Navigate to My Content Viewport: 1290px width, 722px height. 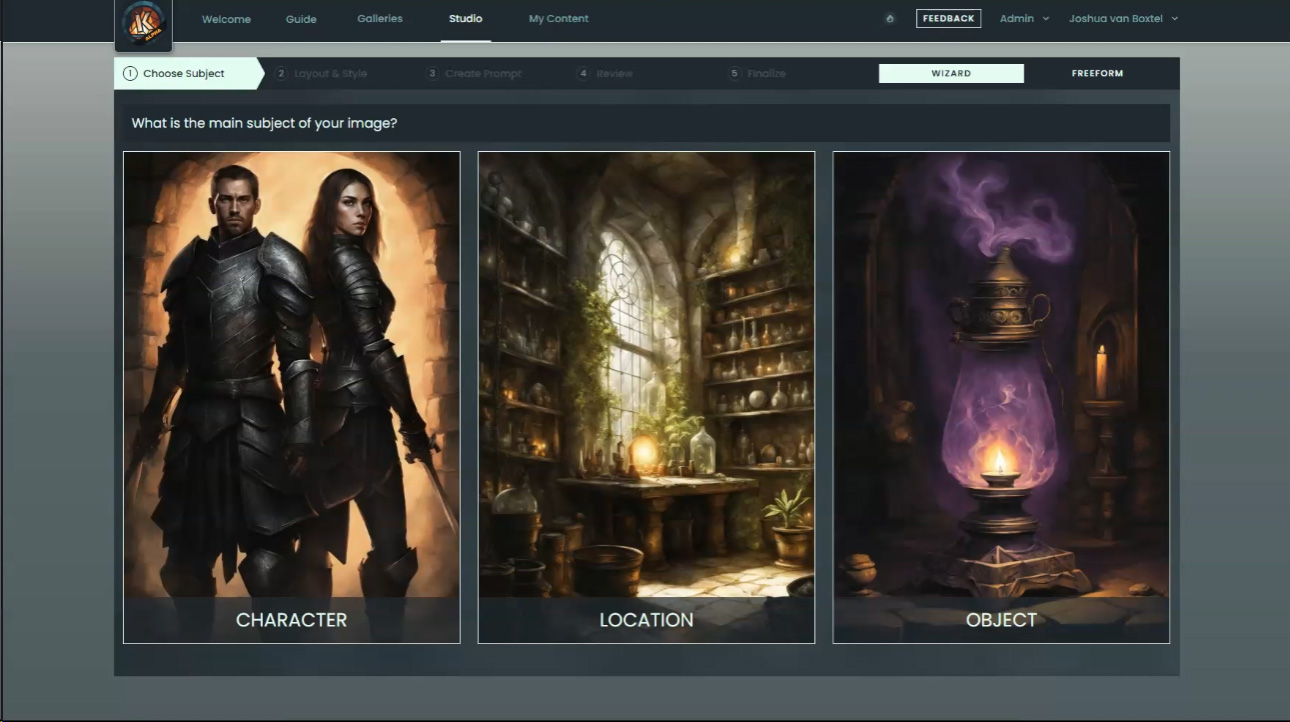[x=558, y=19]
